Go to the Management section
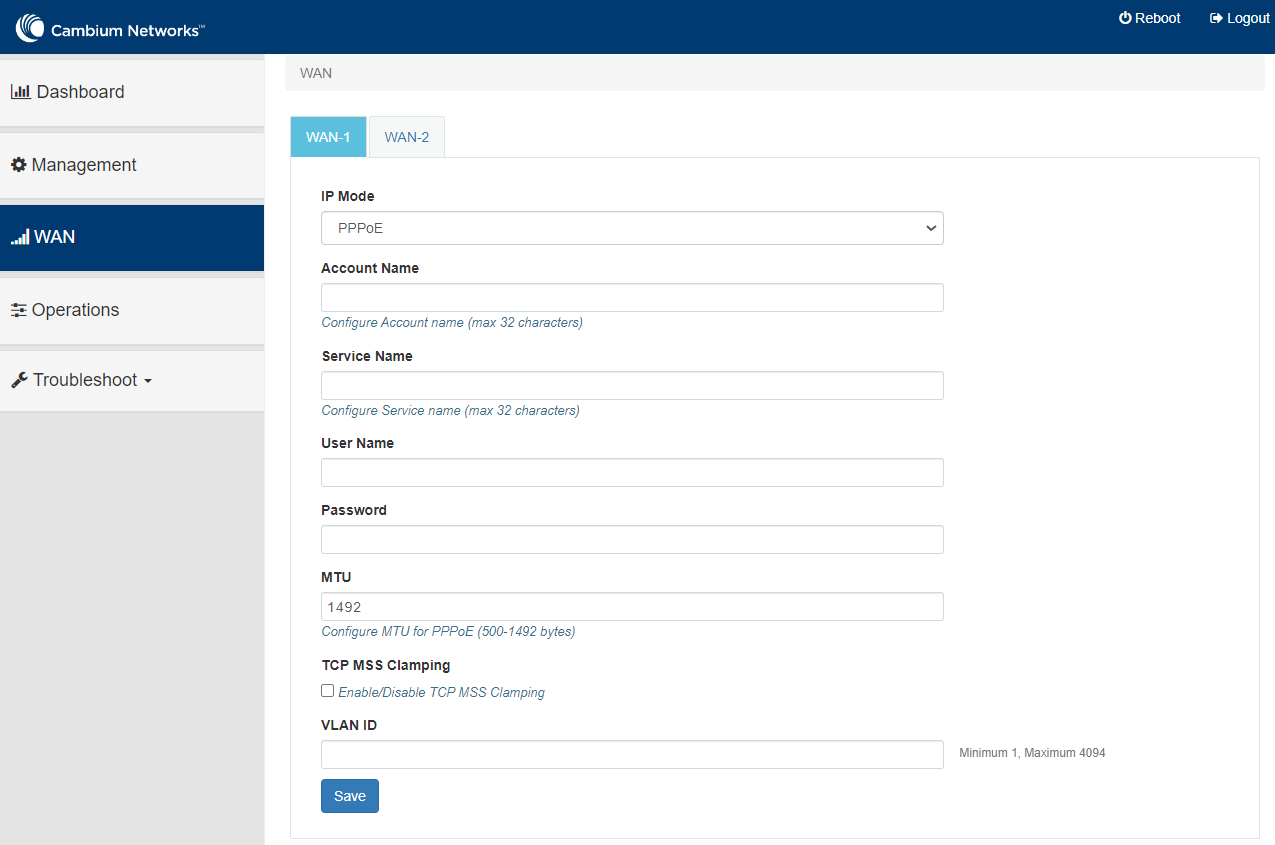The width and height of the screenshot is (1275, 845). pos(132,165)
